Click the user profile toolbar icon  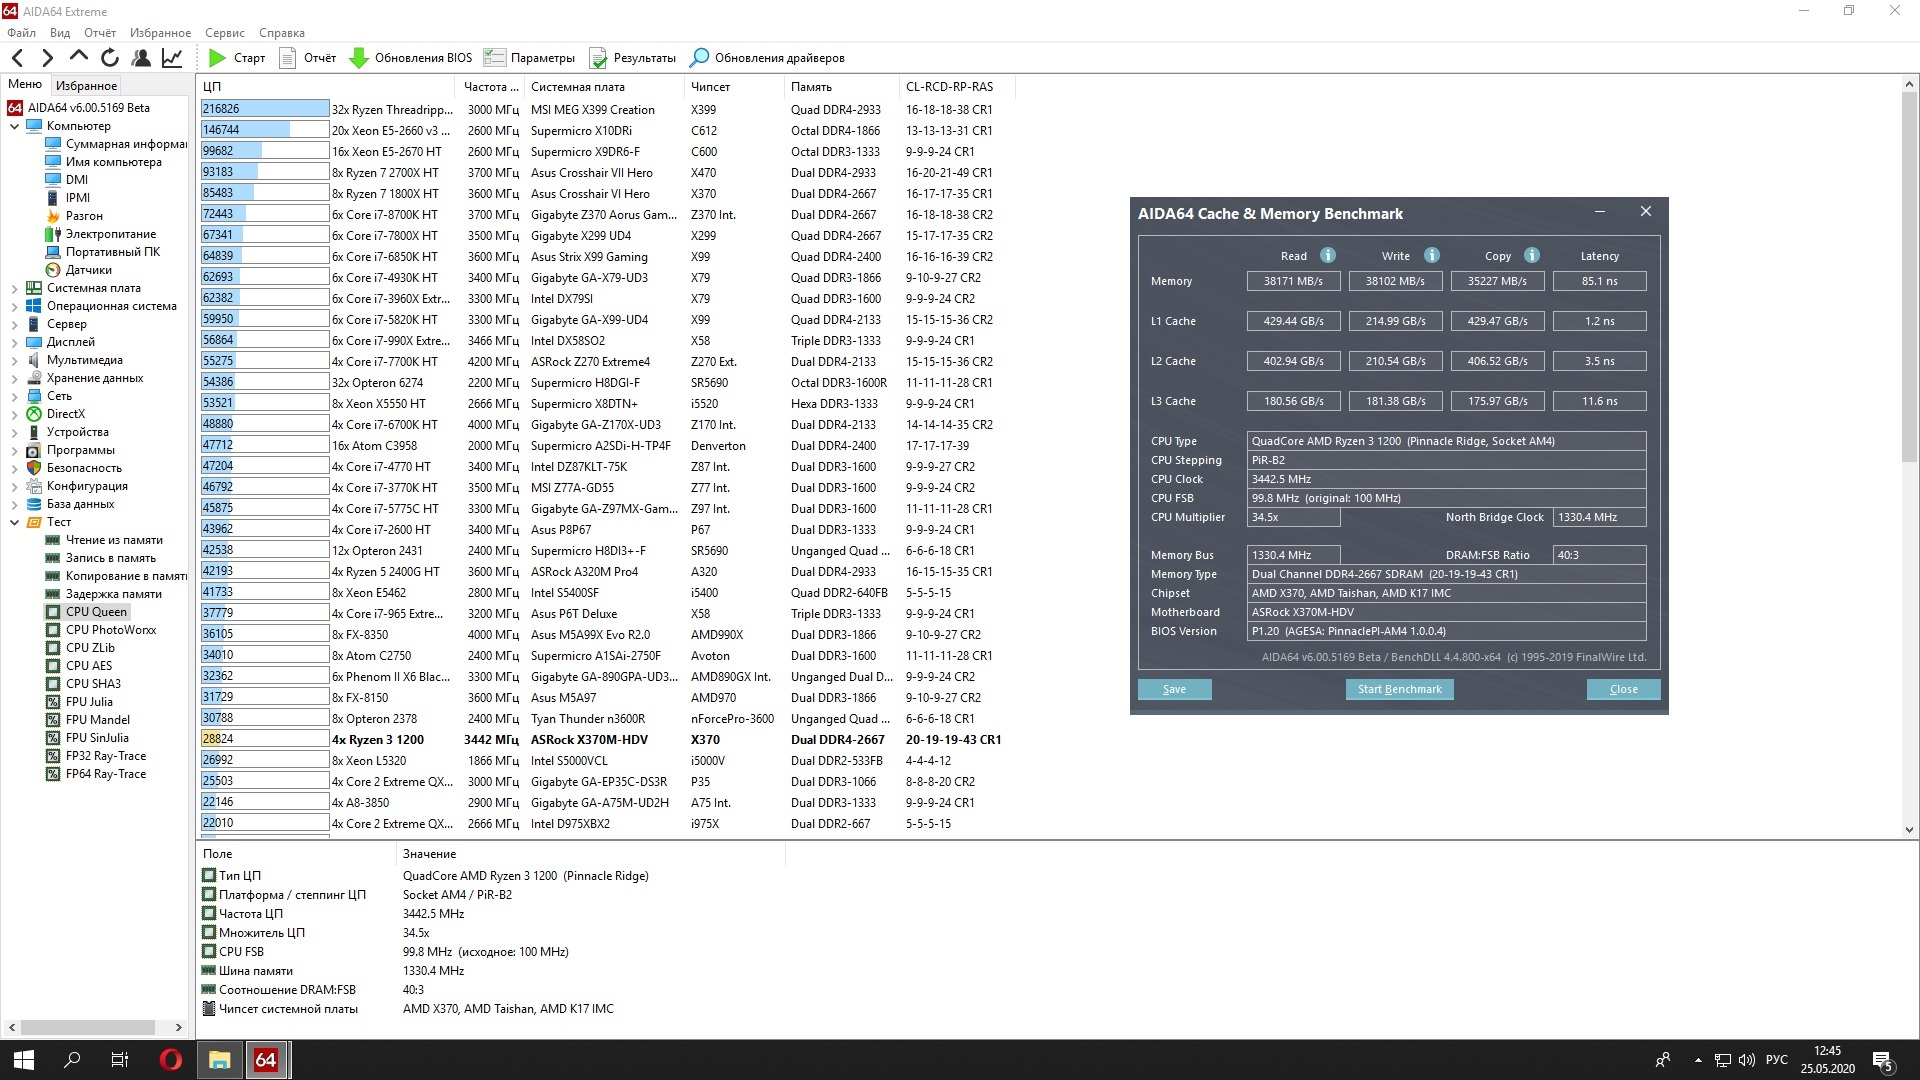141,58
